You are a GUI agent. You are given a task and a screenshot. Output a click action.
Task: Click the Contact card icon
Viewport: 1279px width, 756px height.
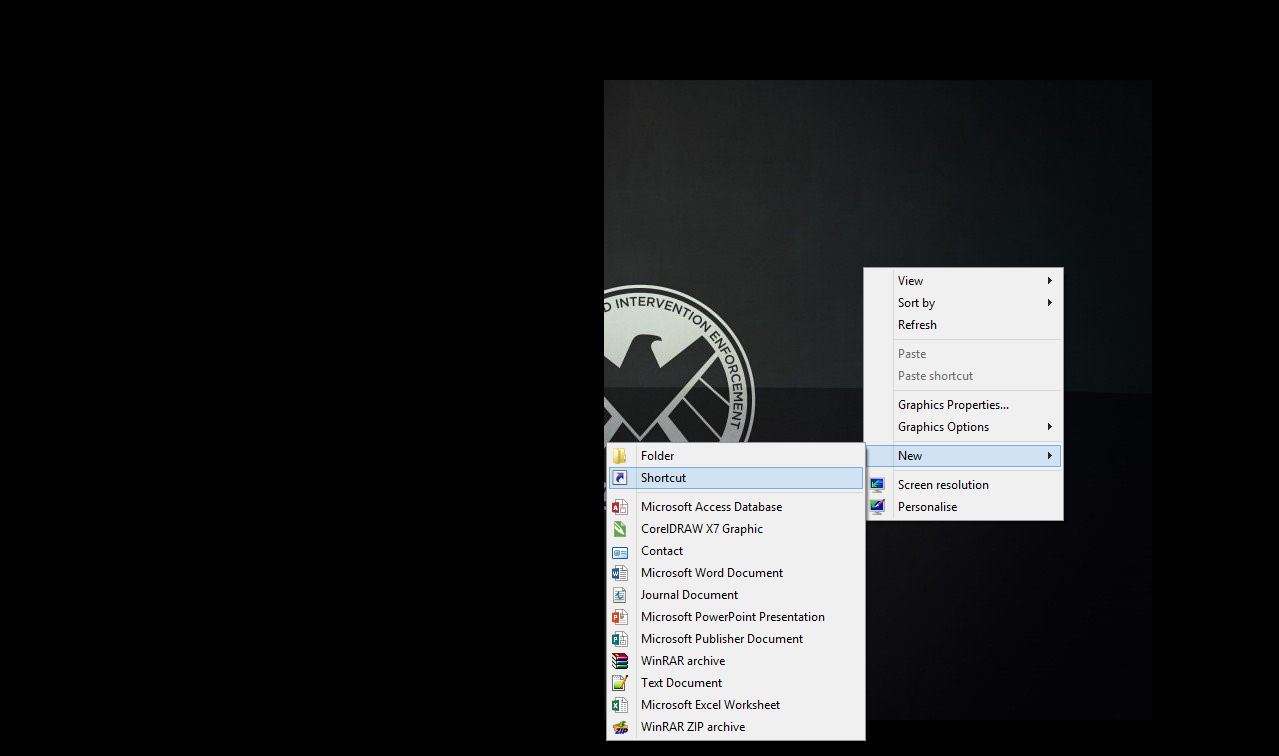pyautogui.click(x=620, y=551)
